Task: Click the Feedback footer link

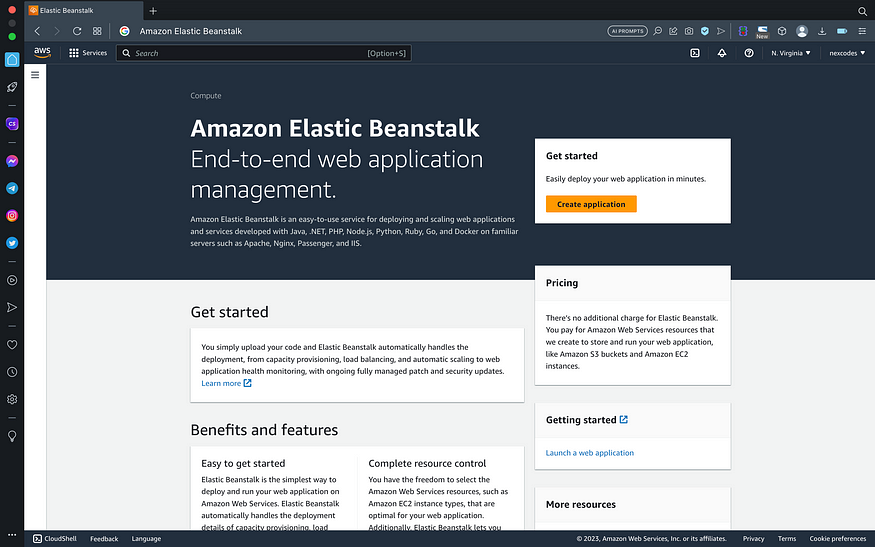Action: 104,539
